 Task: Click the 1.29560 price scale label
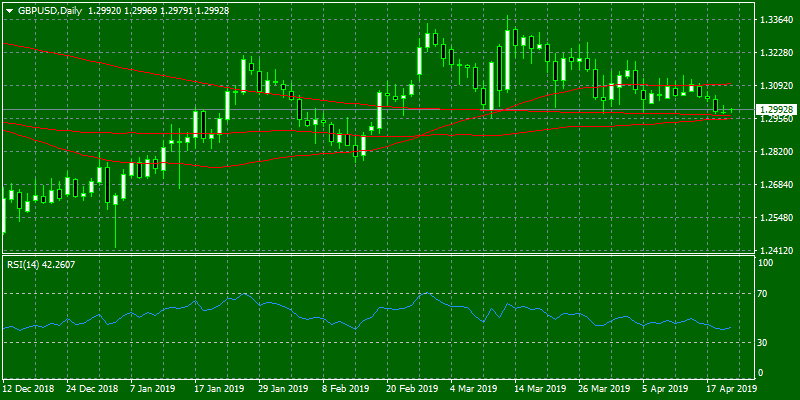click(x=775, y=119)
